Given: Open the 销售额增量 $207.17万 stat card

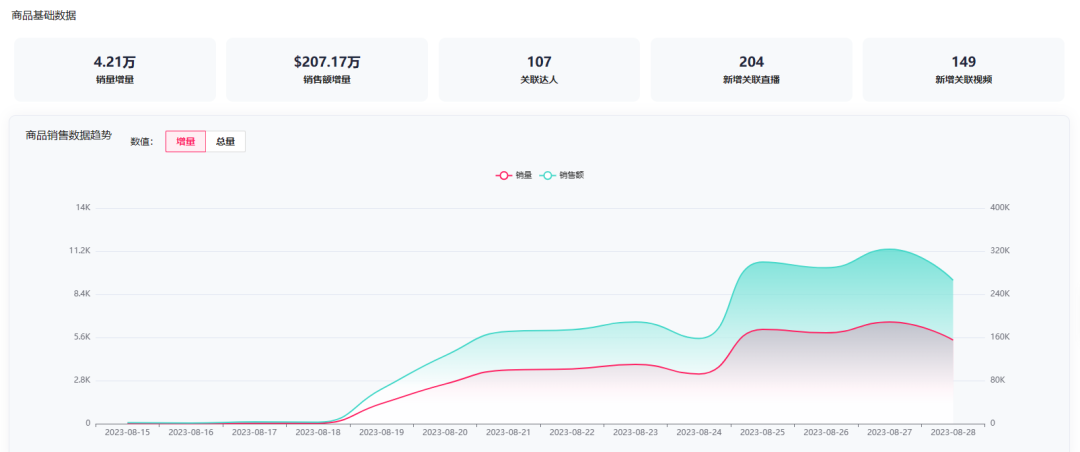Looking at the screenshot, I should [x=327, y=69].
